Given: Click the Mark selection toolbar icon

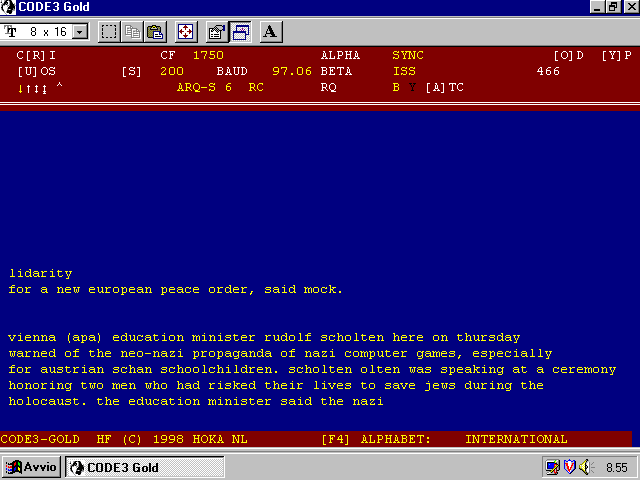Looking at the screenshot, I should pyautogui.click(x=109, y=32).
